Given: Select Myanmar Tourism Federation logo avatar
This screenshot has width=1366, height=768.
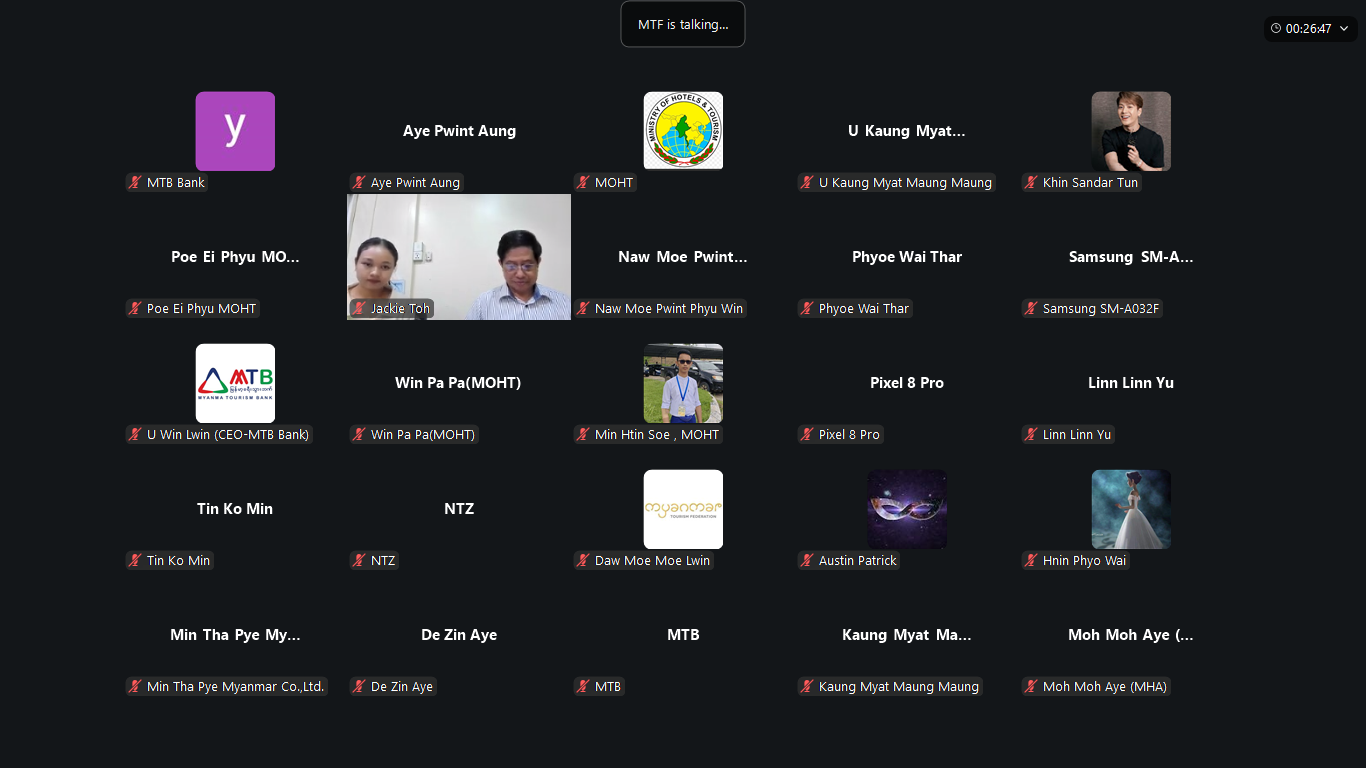Looking at the screenshot, I should pos(683,509).
